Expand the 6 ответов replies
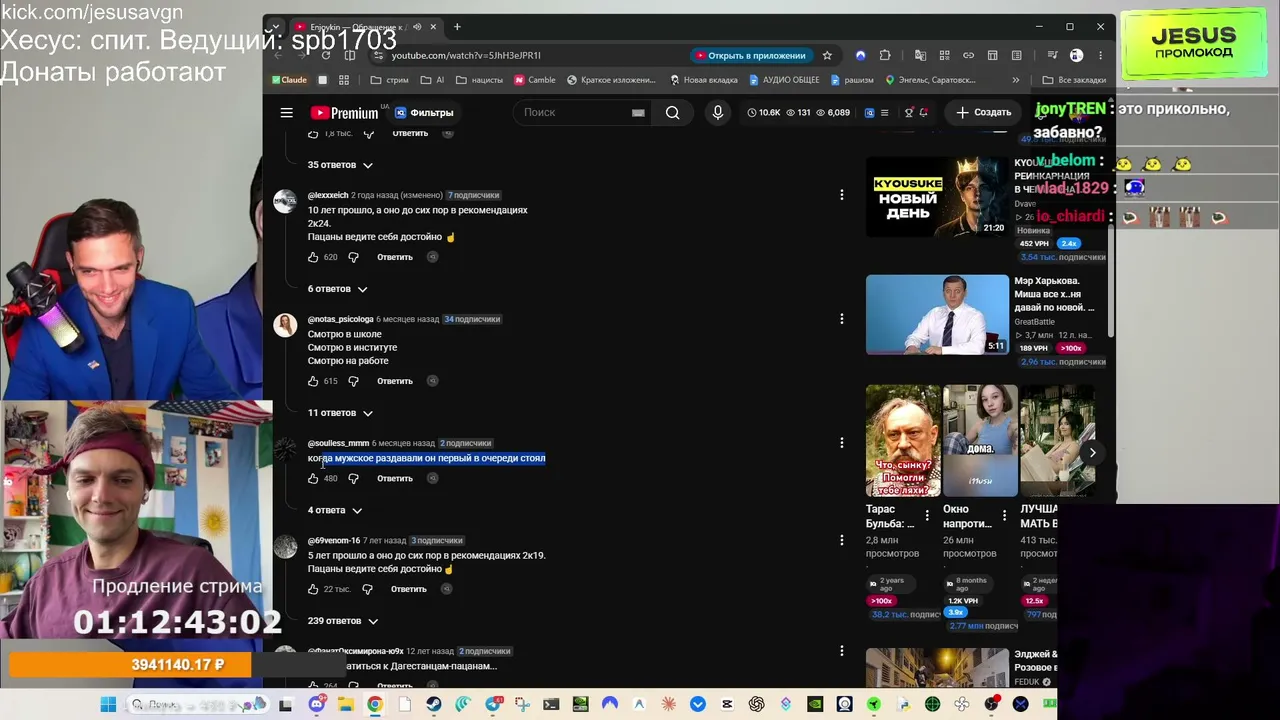The image size is (1280, 720). [x=338, y=289]
